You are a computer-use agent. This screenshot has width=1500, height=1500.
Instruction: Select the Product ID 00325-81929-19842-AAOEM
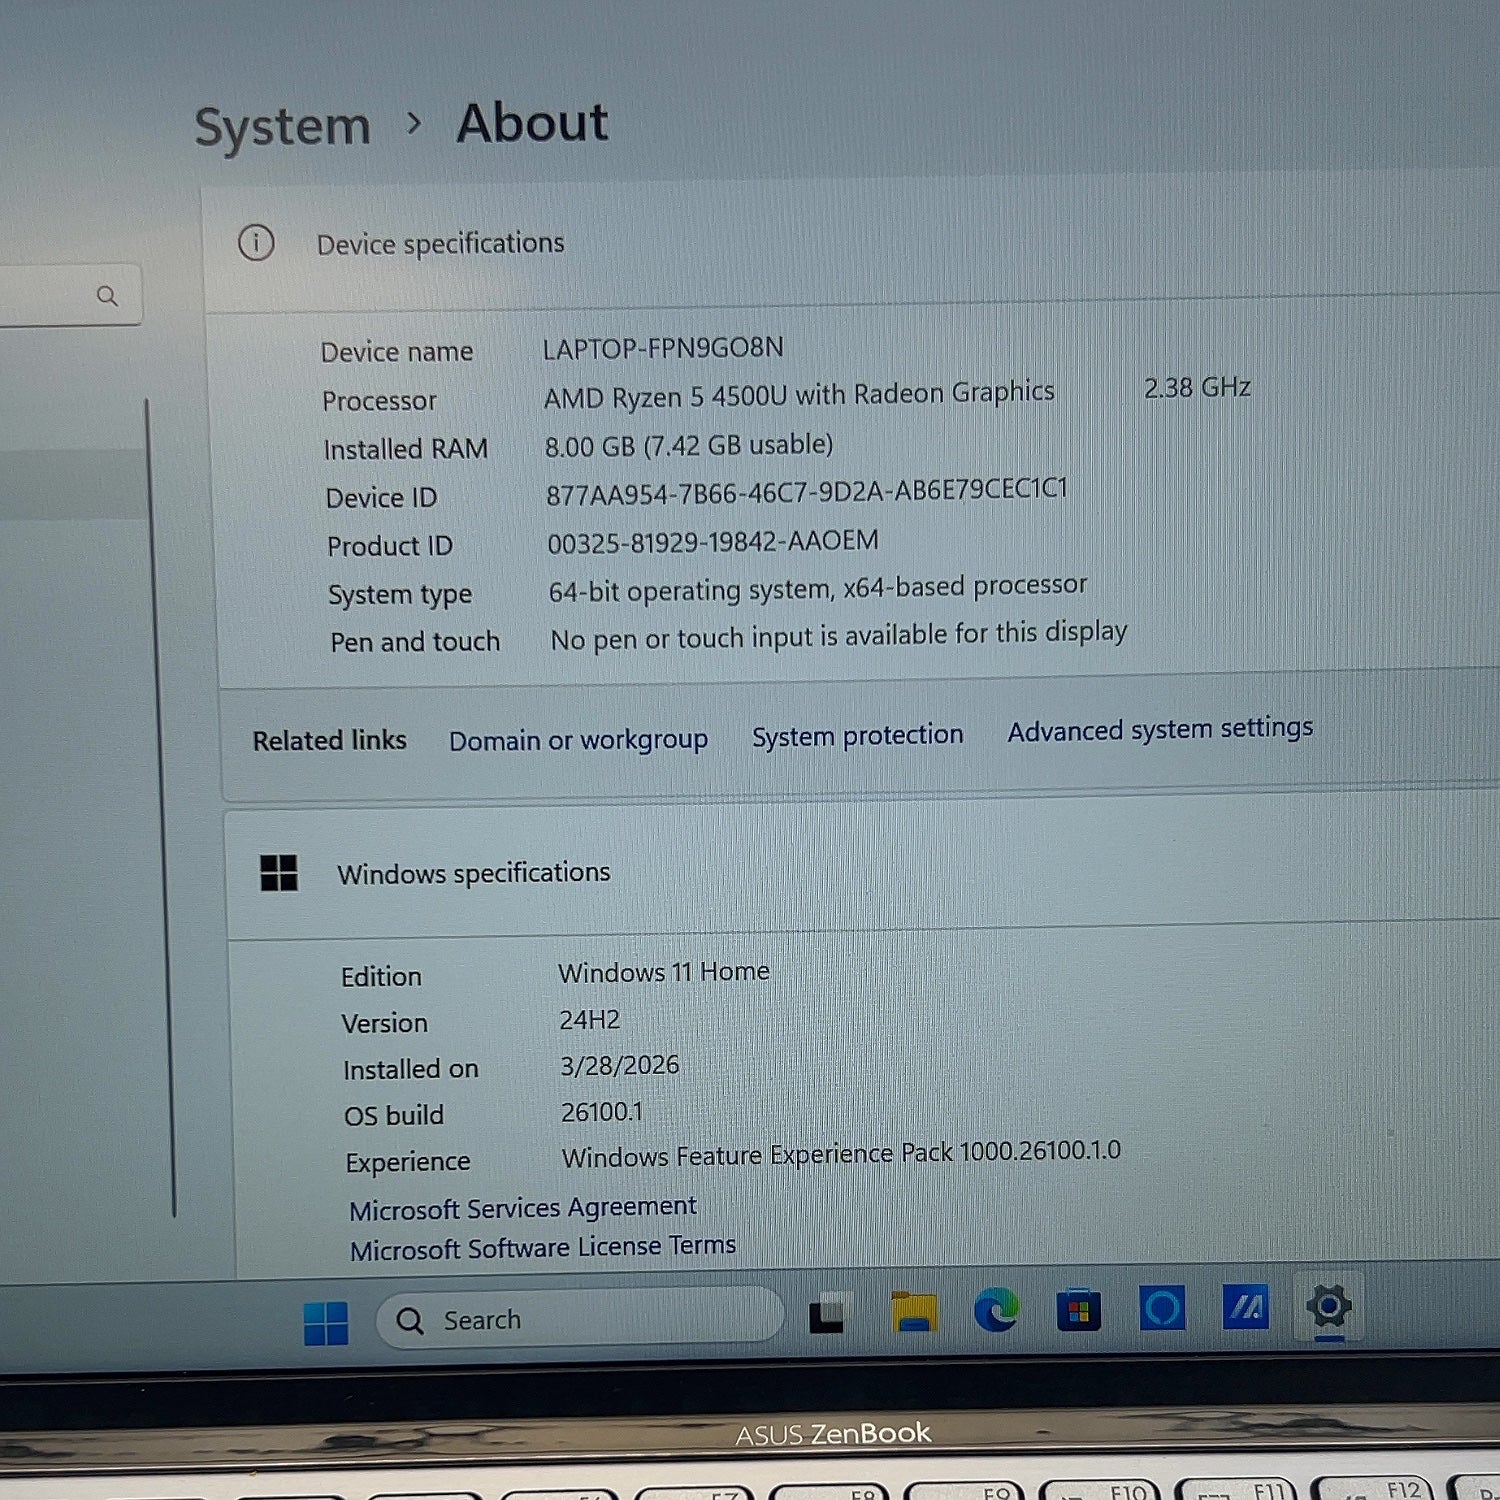(x=712, y=541)
